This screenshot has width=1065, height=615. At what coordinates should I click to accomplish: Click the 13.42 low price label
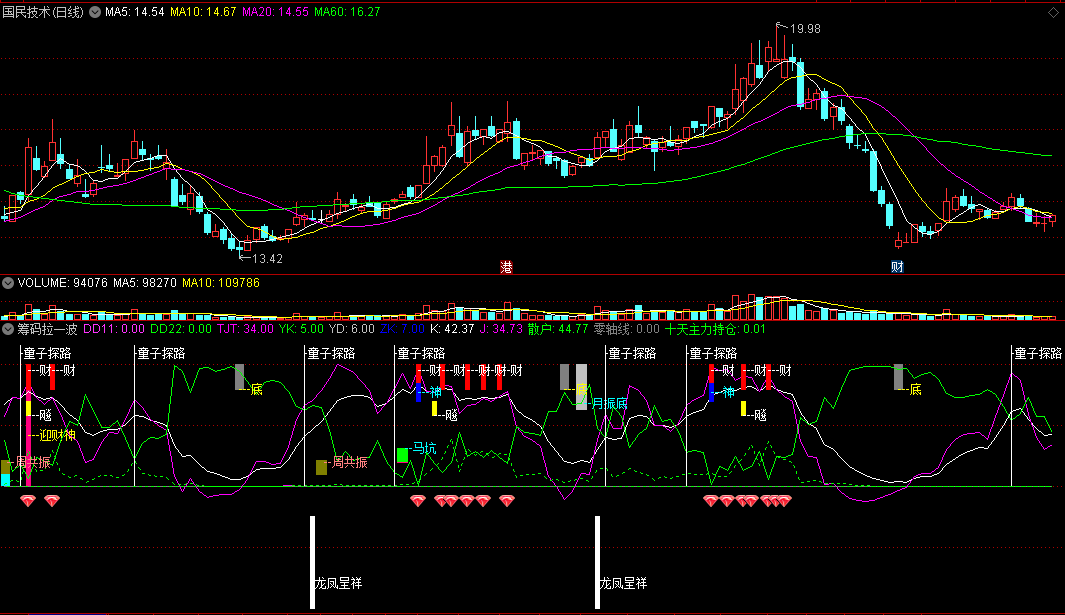point(267,259)
